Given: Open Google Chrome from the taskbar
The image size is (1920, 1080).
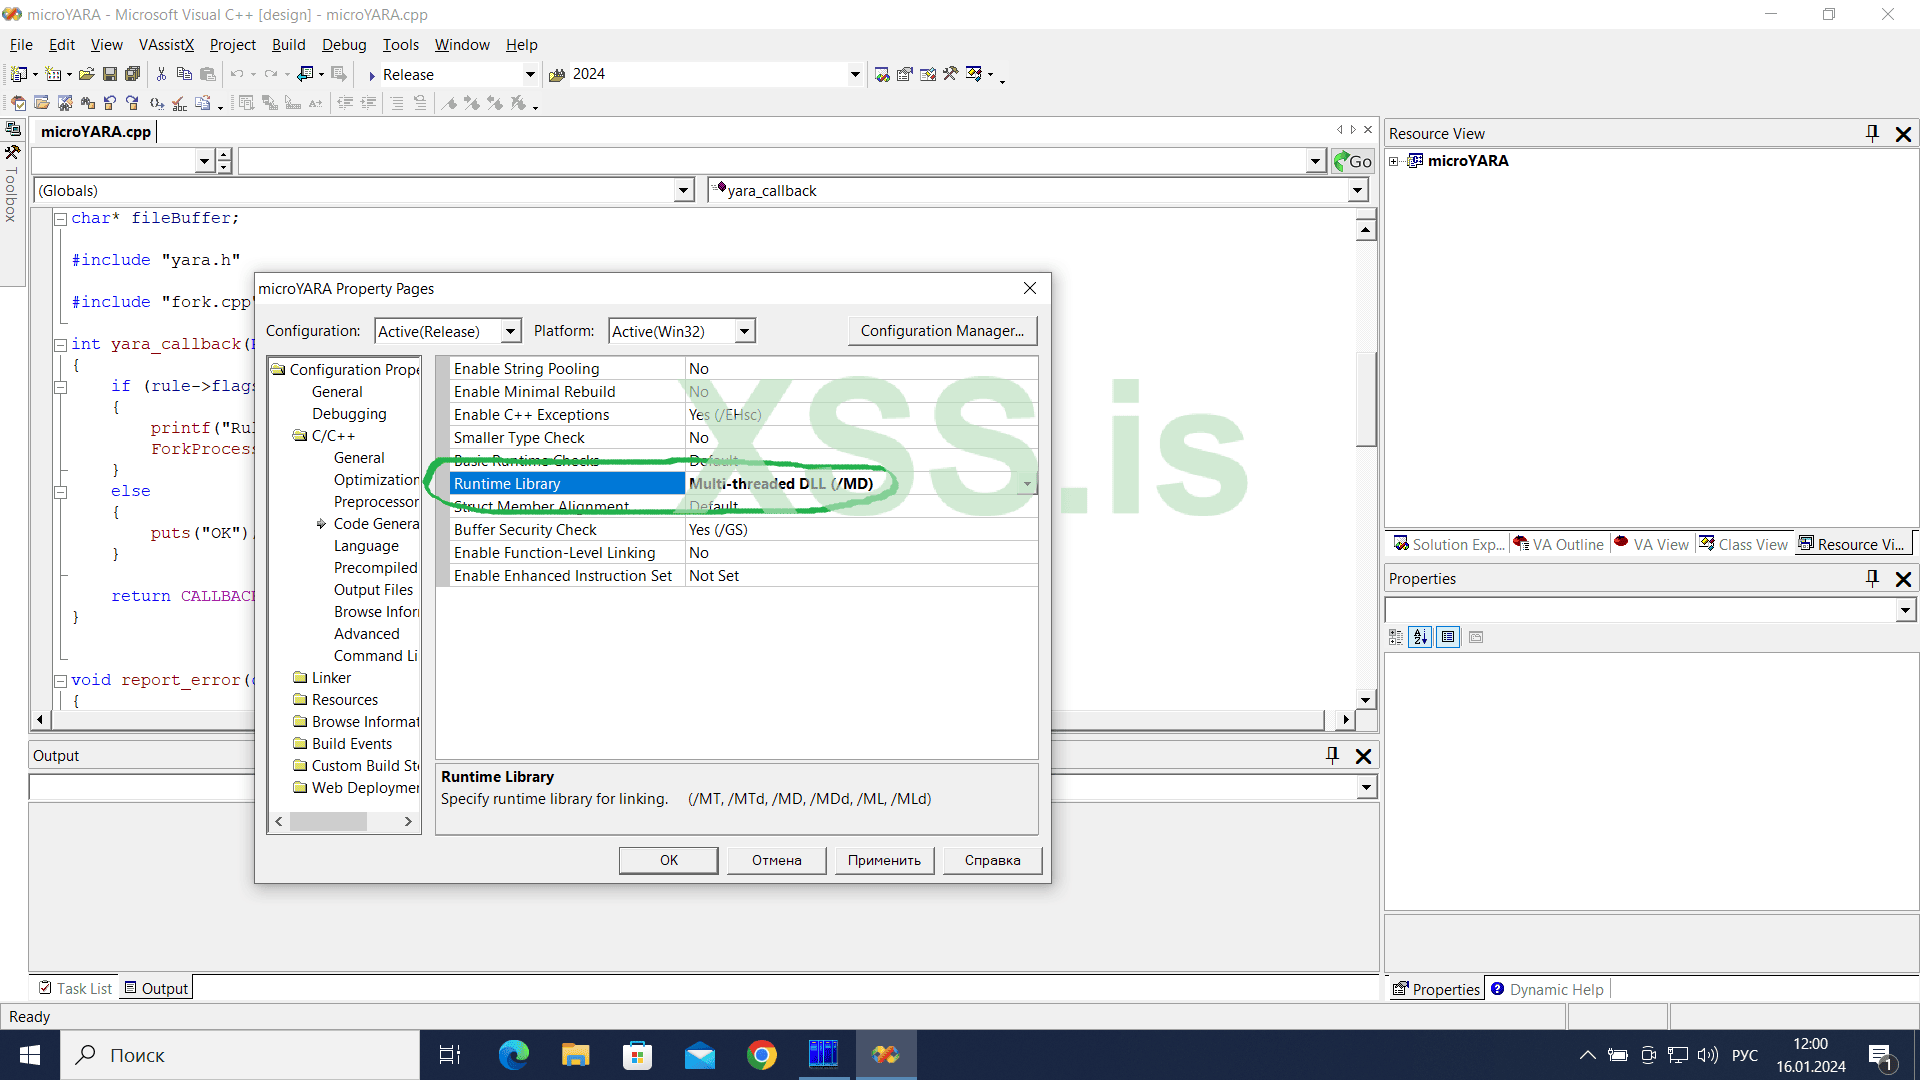Looking at the screenshot, I should 761,1055.
